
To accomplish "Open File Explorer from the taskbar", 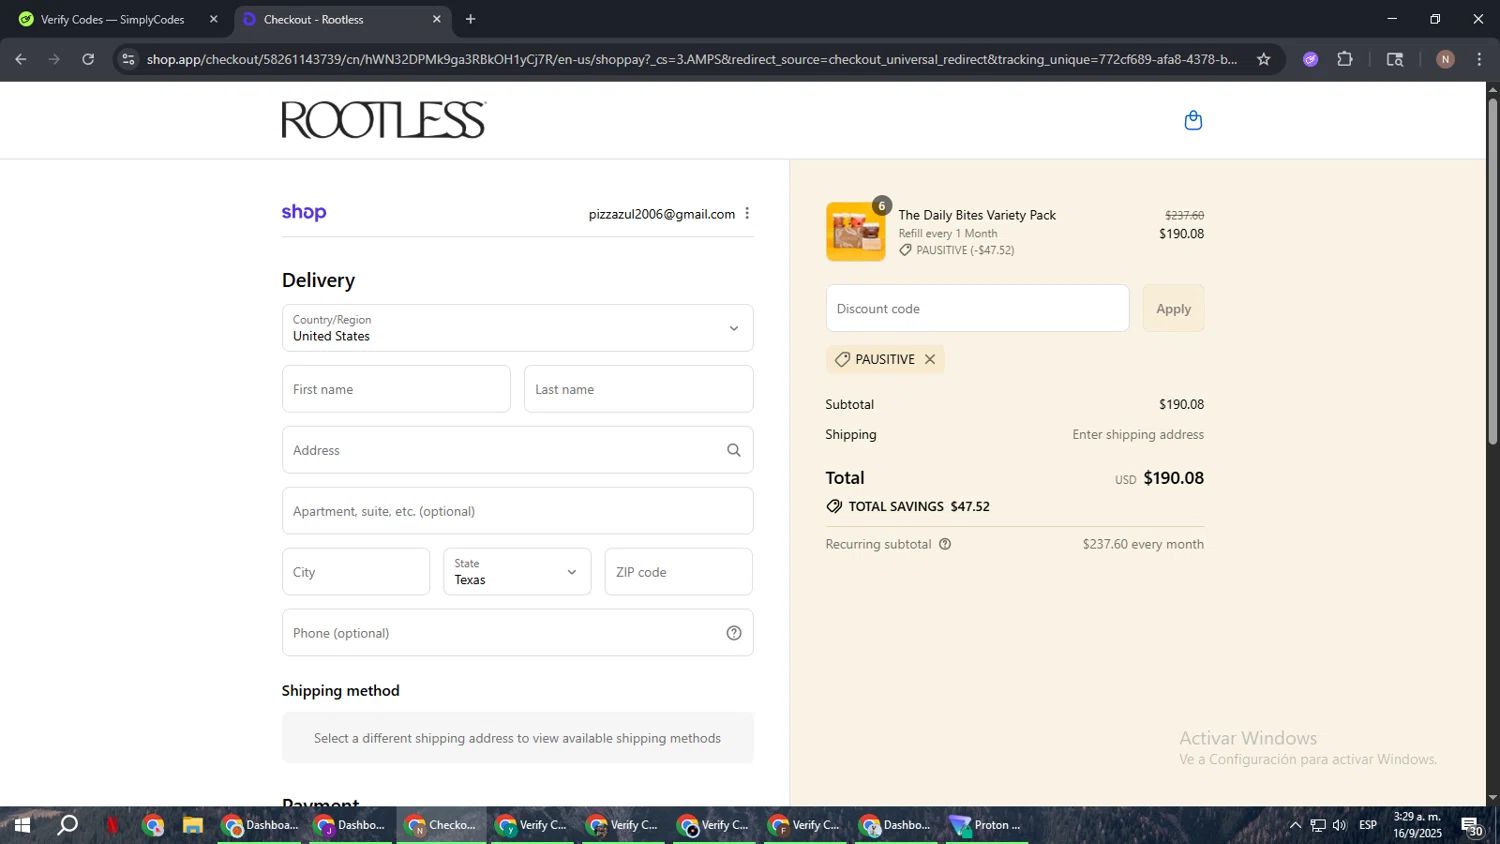I will tap(193, 825).
